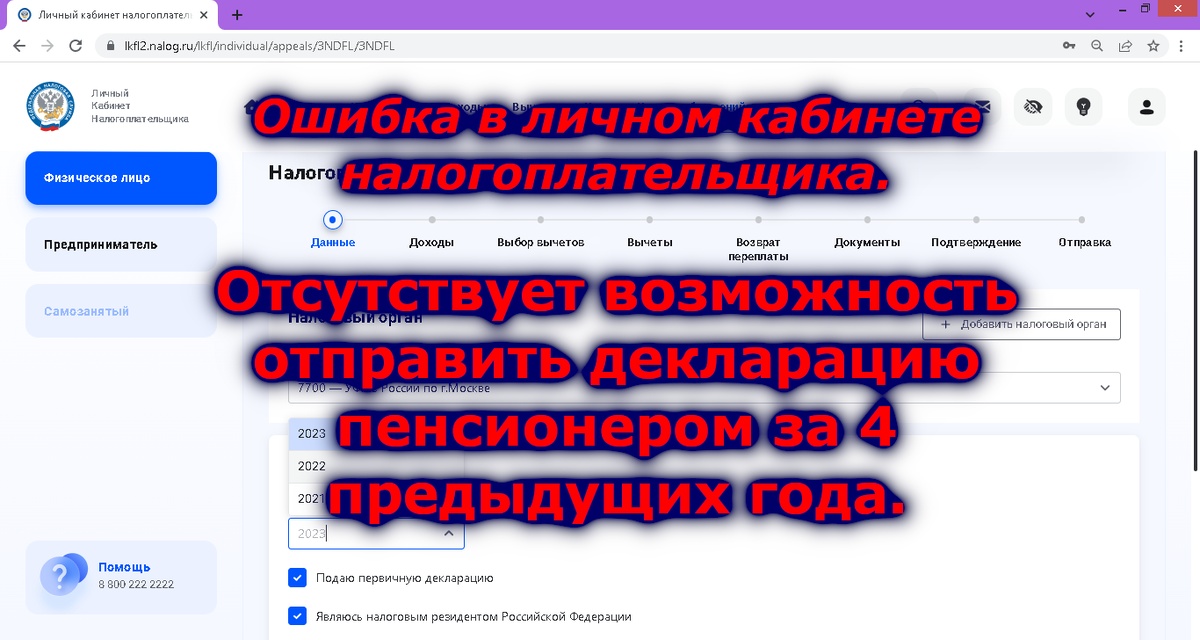This screenshot has height=640, width=1200.
Task: Click the Личный кабинет налогоплательщика logo
Action: [50, 107]
